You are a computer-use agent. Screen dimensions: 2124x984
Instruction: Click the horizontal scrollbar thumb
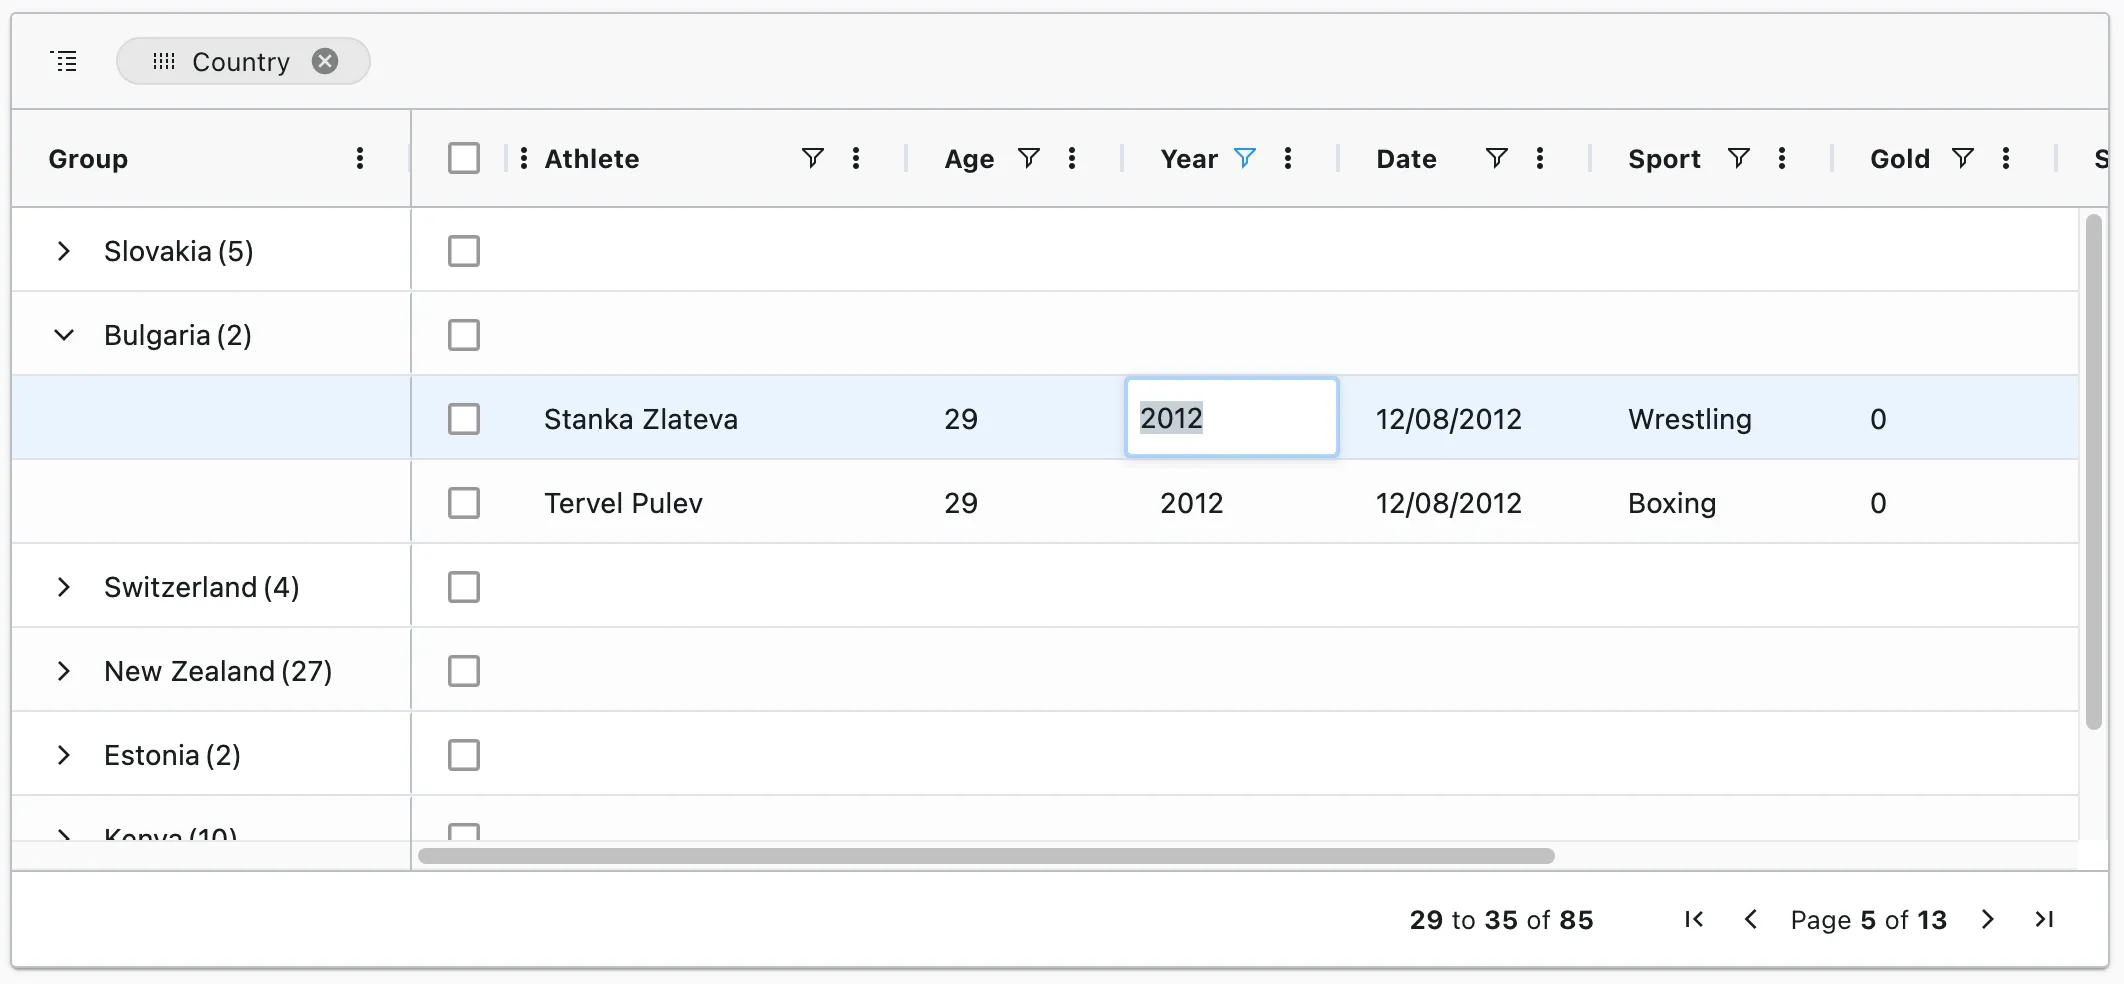[985, 856]
